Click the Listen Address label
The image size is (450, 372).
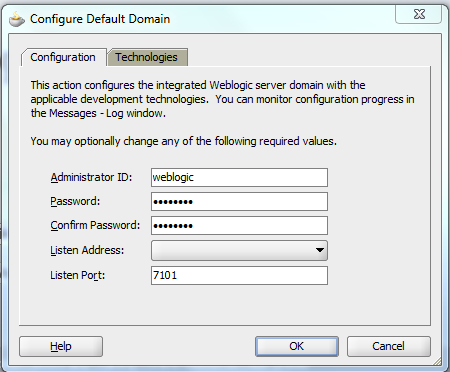87,250
